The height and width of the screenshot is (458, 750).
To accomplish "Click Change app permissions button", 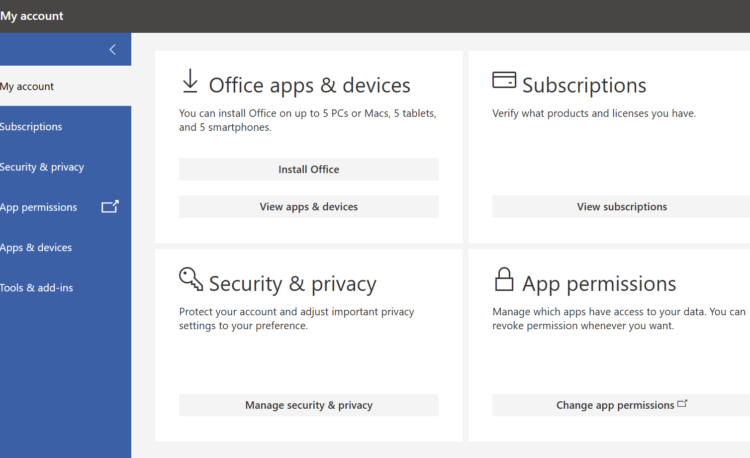I will (x=621, y=405).
